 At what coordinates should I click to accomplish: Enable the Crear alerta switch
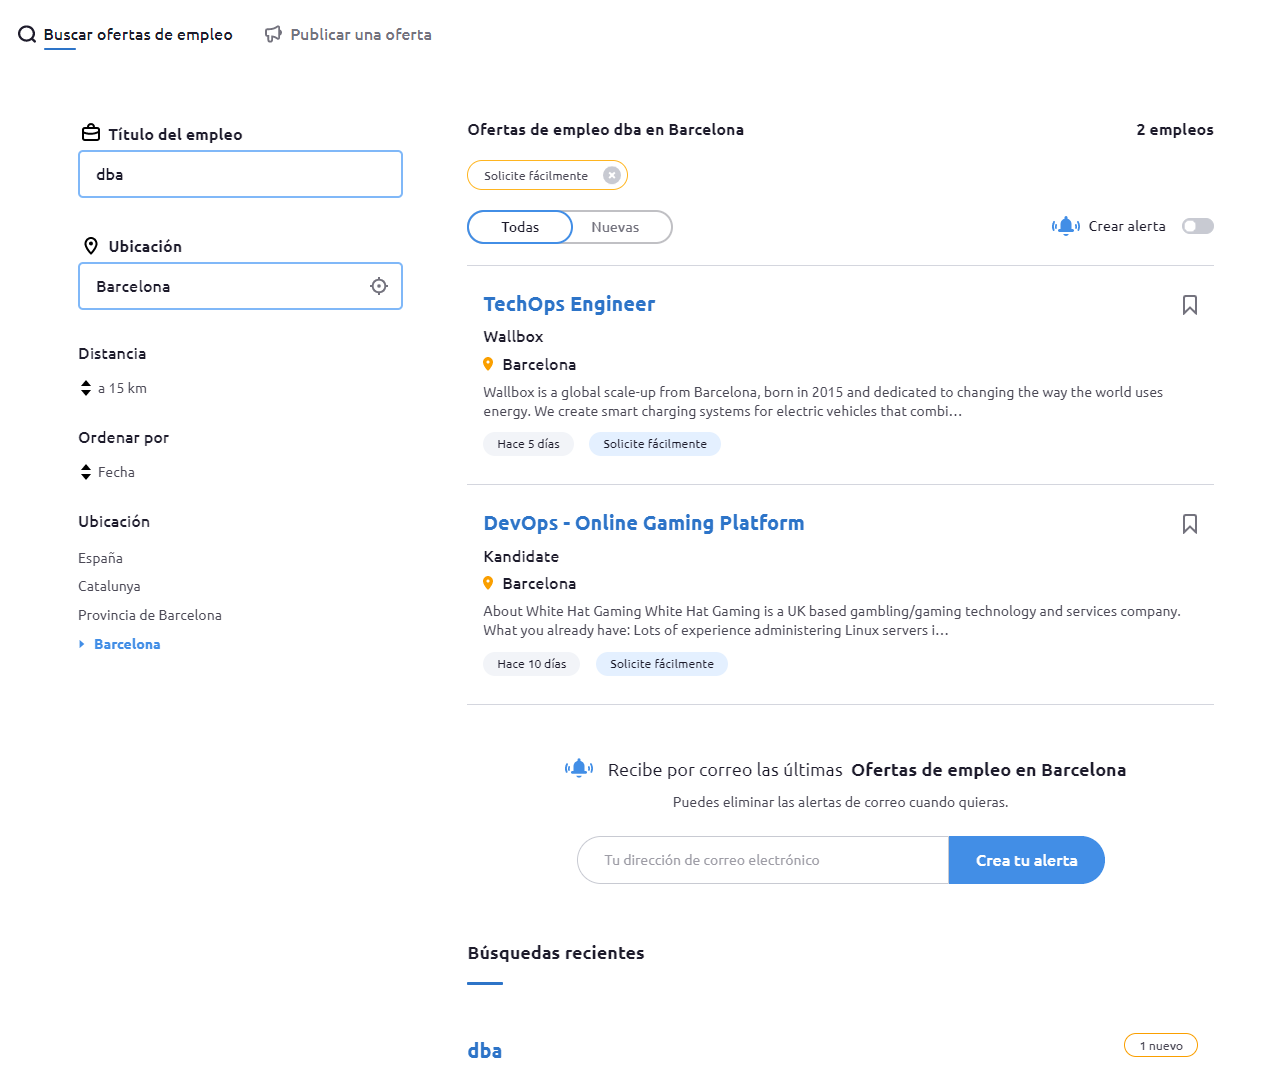pos(1197,226)
